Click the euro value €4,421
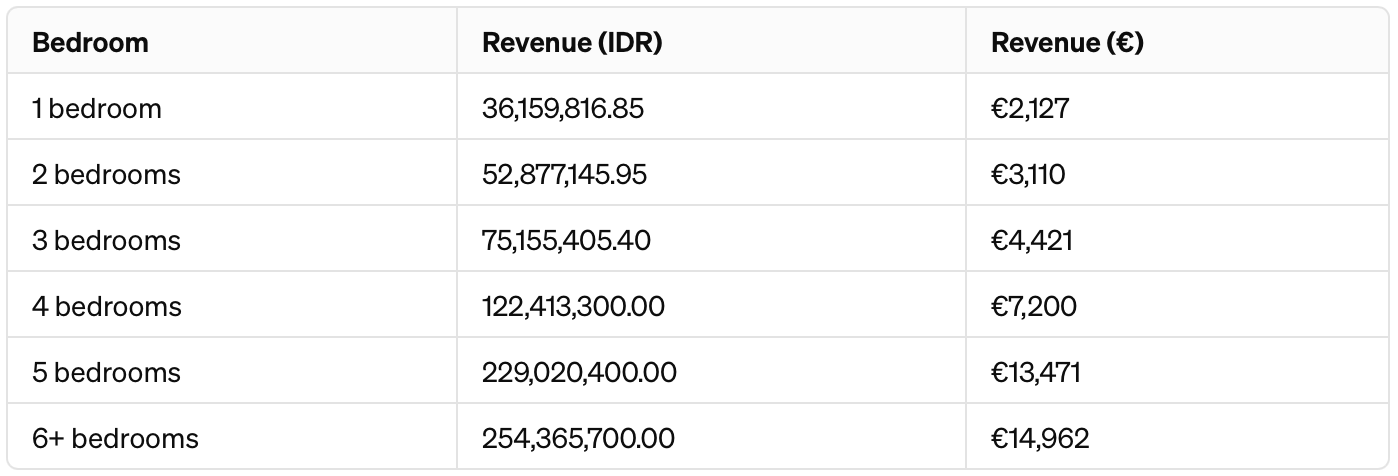Viewport: 1398px width, 476px height. (x=1032, y=240)
